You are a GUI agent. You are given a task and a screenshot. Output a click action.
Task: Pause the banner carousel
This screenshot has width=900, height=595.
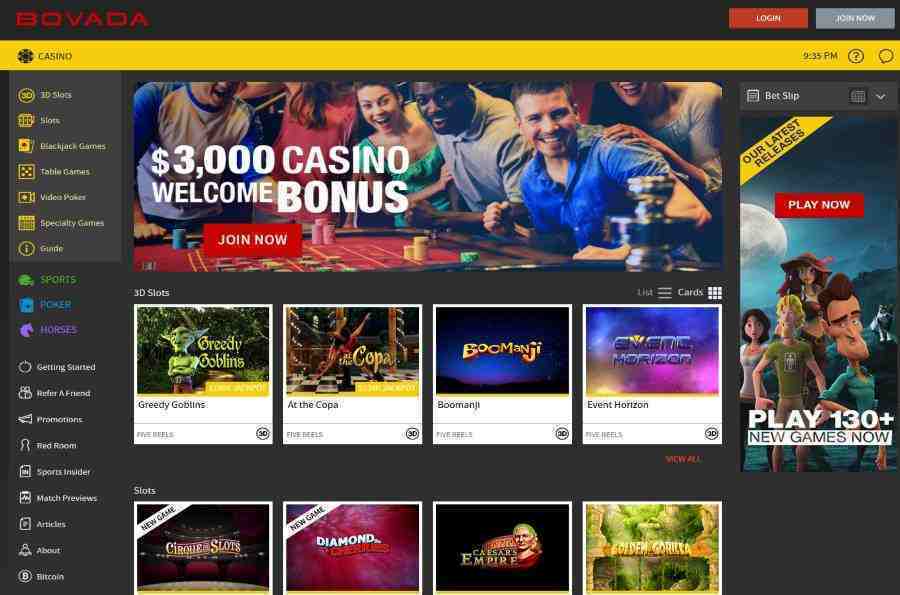click(149, 266)
